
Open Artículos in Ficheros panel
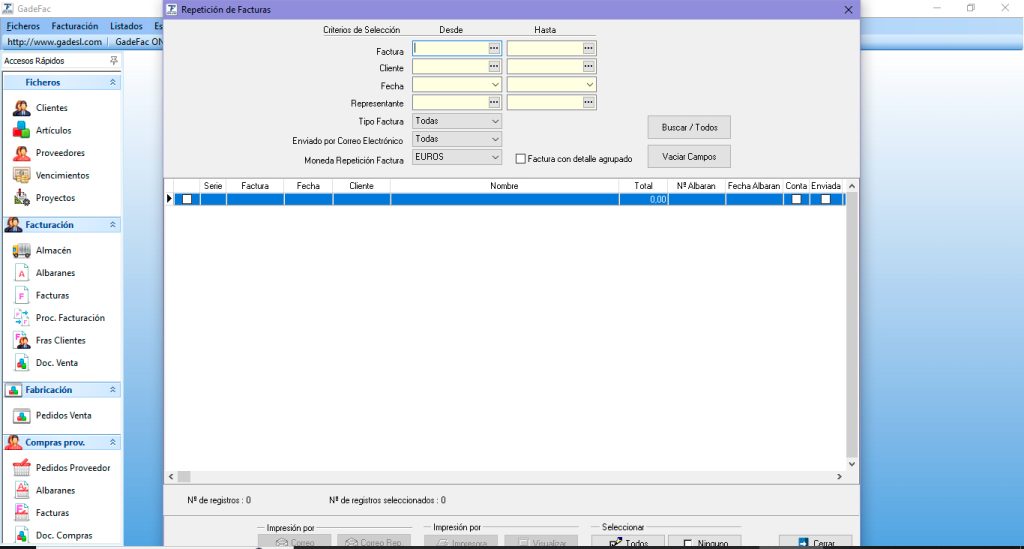pyautogui.click(x=53, y=130)
